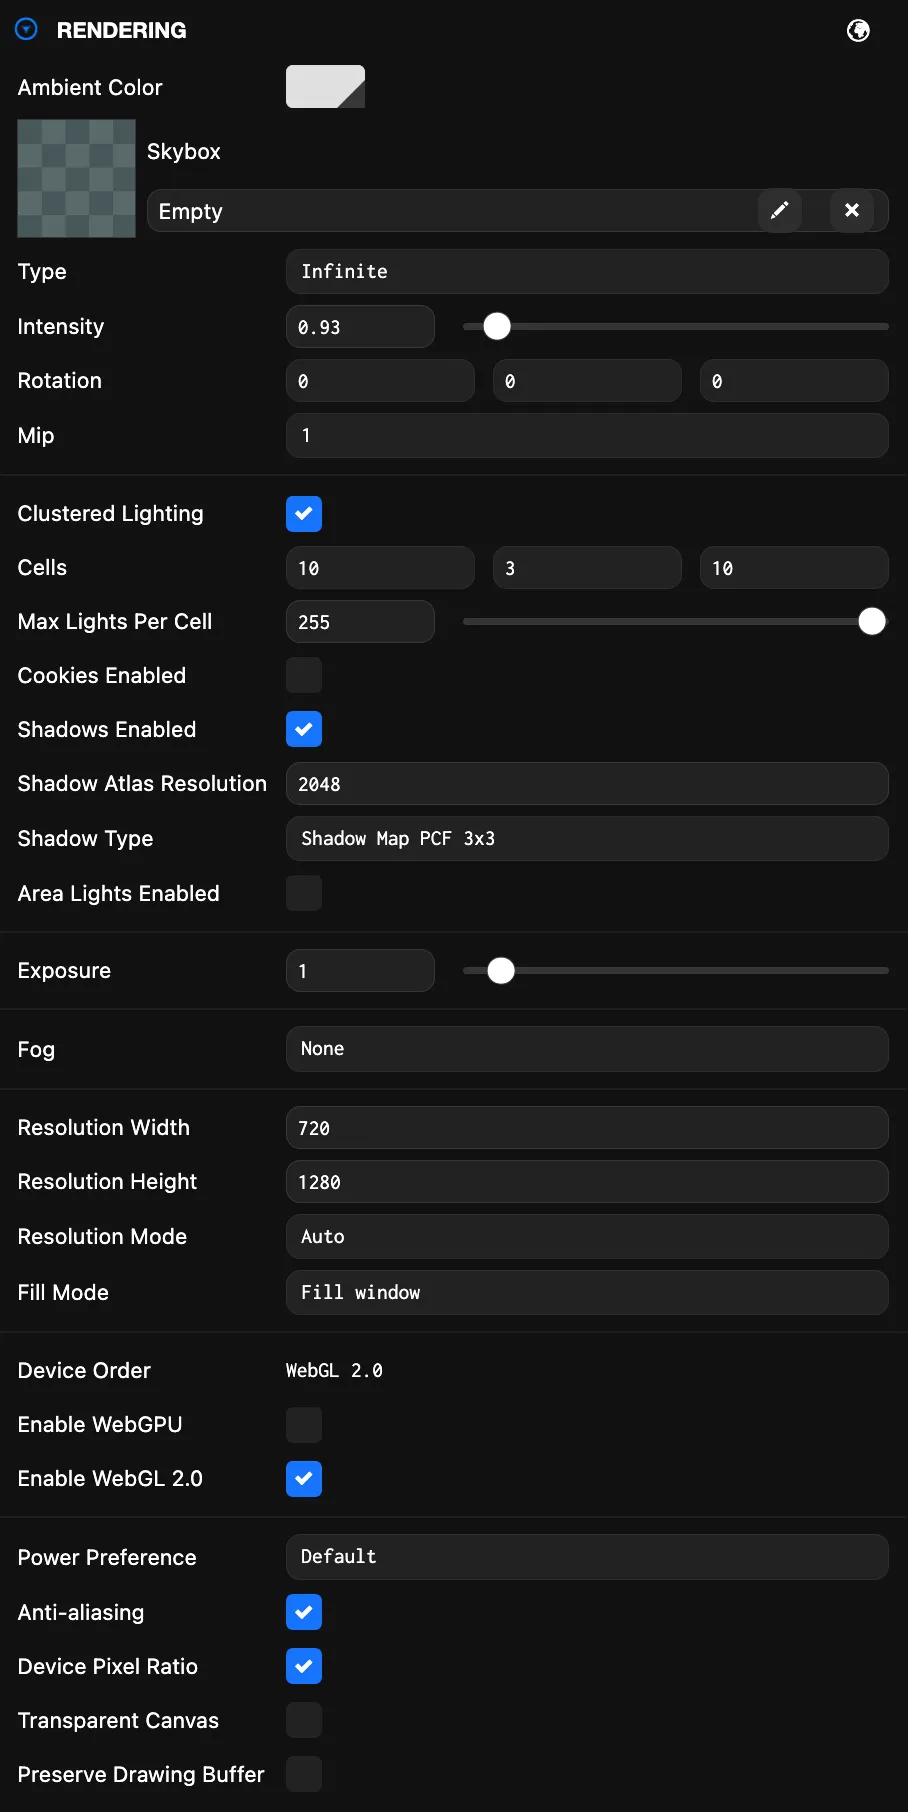
Task: Open the Fill Mode dropdown
Action: (x=587, y=1292)
